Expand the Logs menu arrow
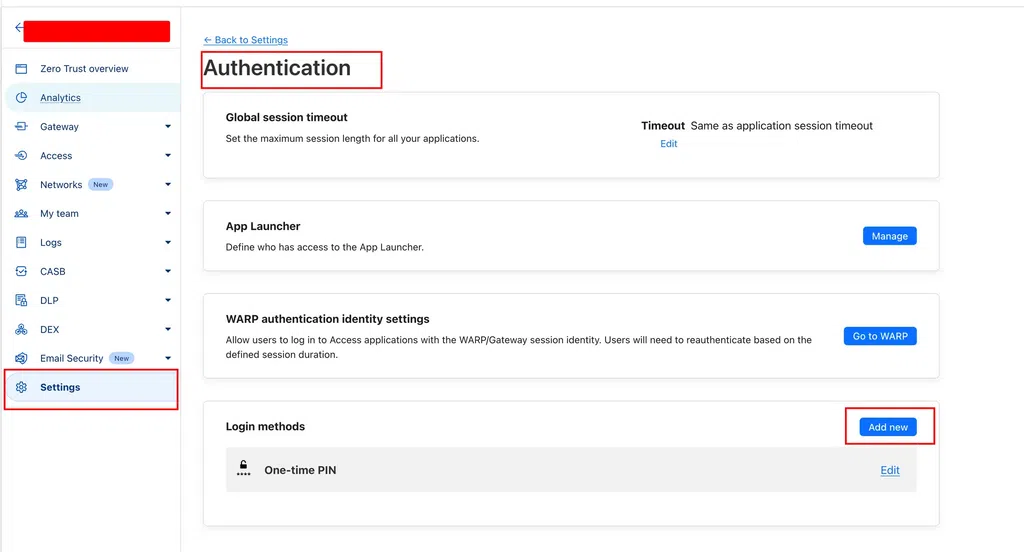This screenshot has height=552, width=1024. pyautogui.click(x=168, y=242)
